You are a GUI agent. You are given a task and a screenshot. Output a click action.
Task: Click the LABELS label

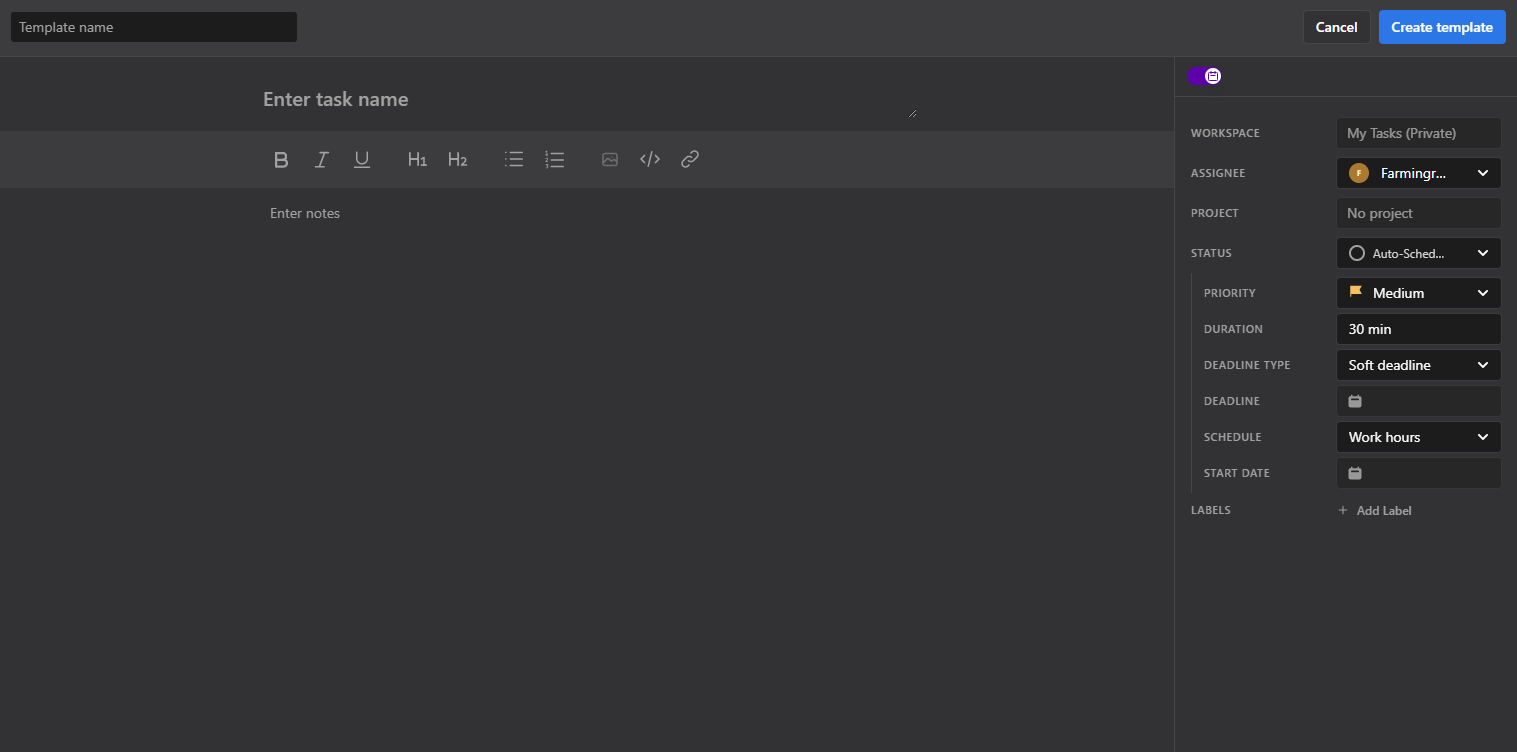1211,510
